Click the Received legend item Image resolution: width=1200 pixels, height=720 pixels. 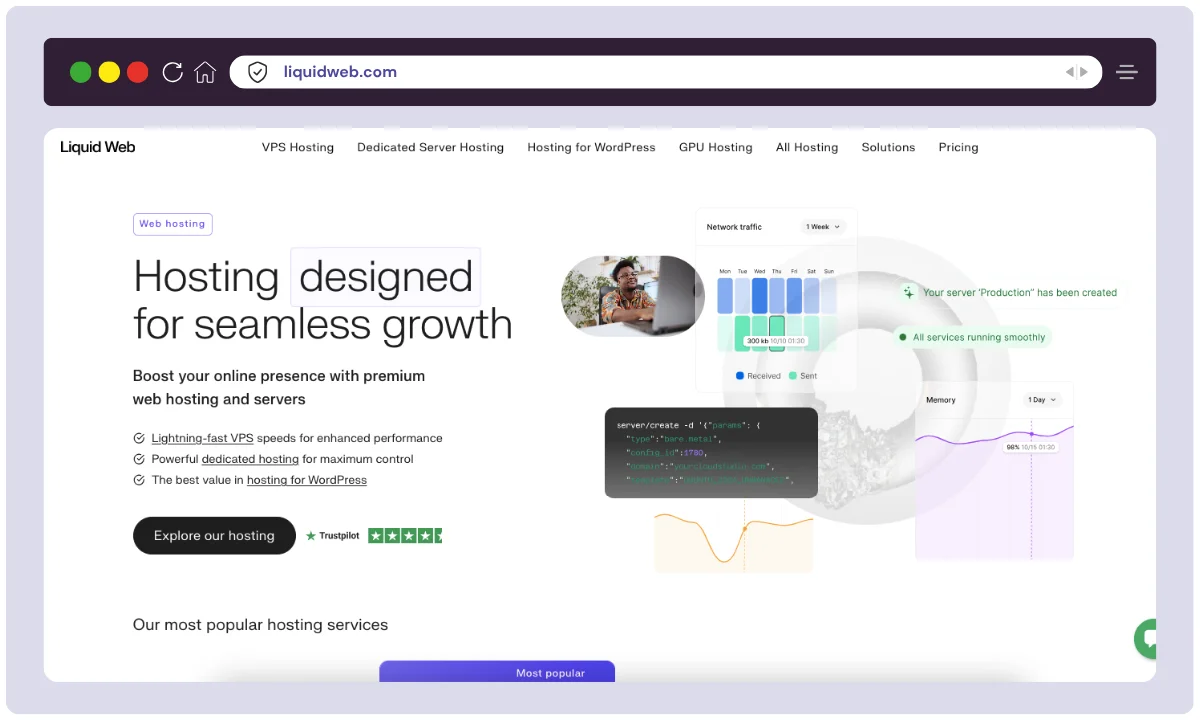(x=758, y=376)
